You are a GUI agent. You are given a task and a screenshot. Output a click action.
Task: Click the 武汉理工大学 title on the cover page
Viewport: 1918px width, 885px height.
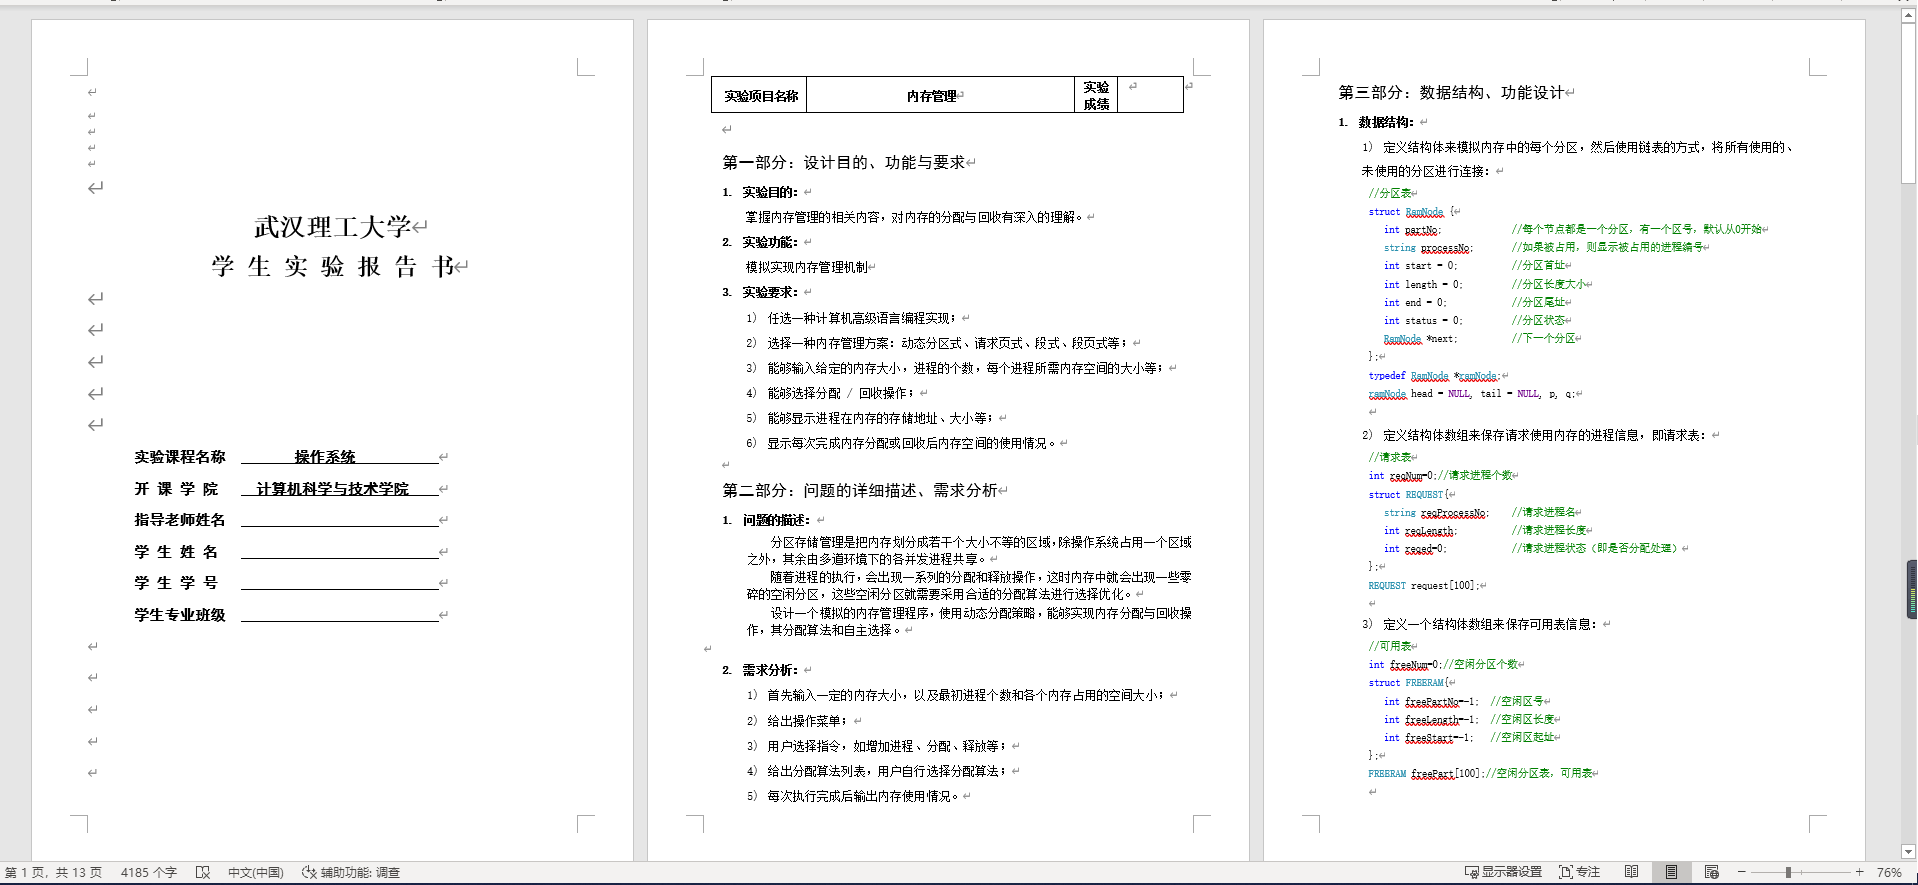[332, 227]
